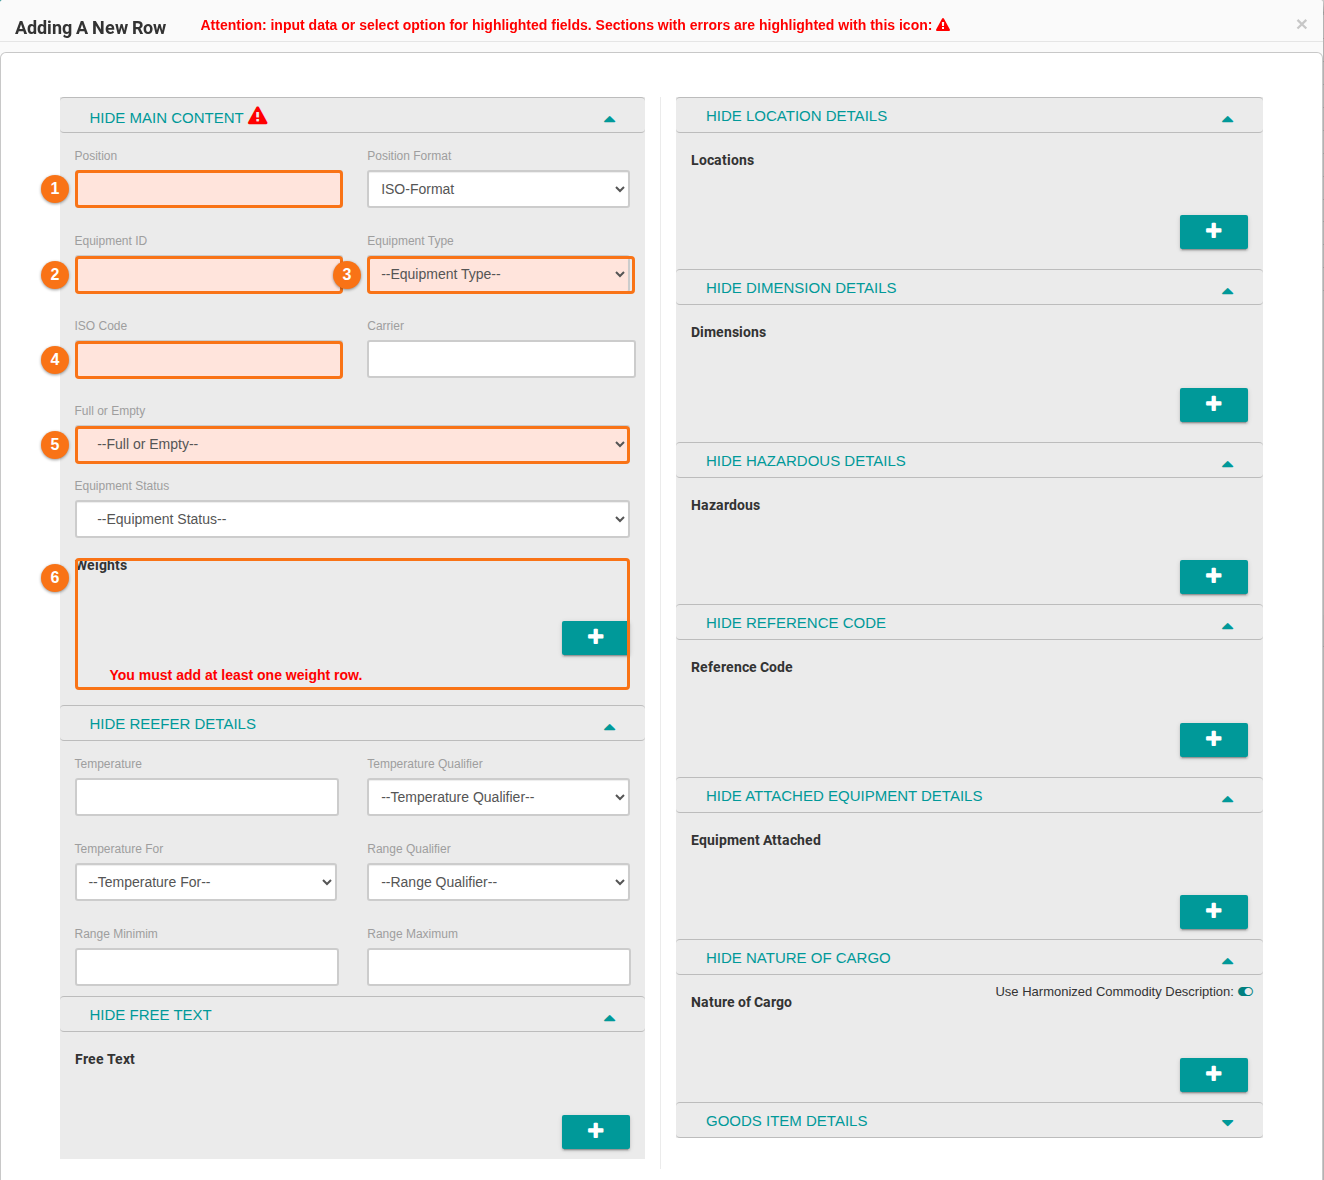Focus the Equipment ID input field

click(x=209, y=274)
